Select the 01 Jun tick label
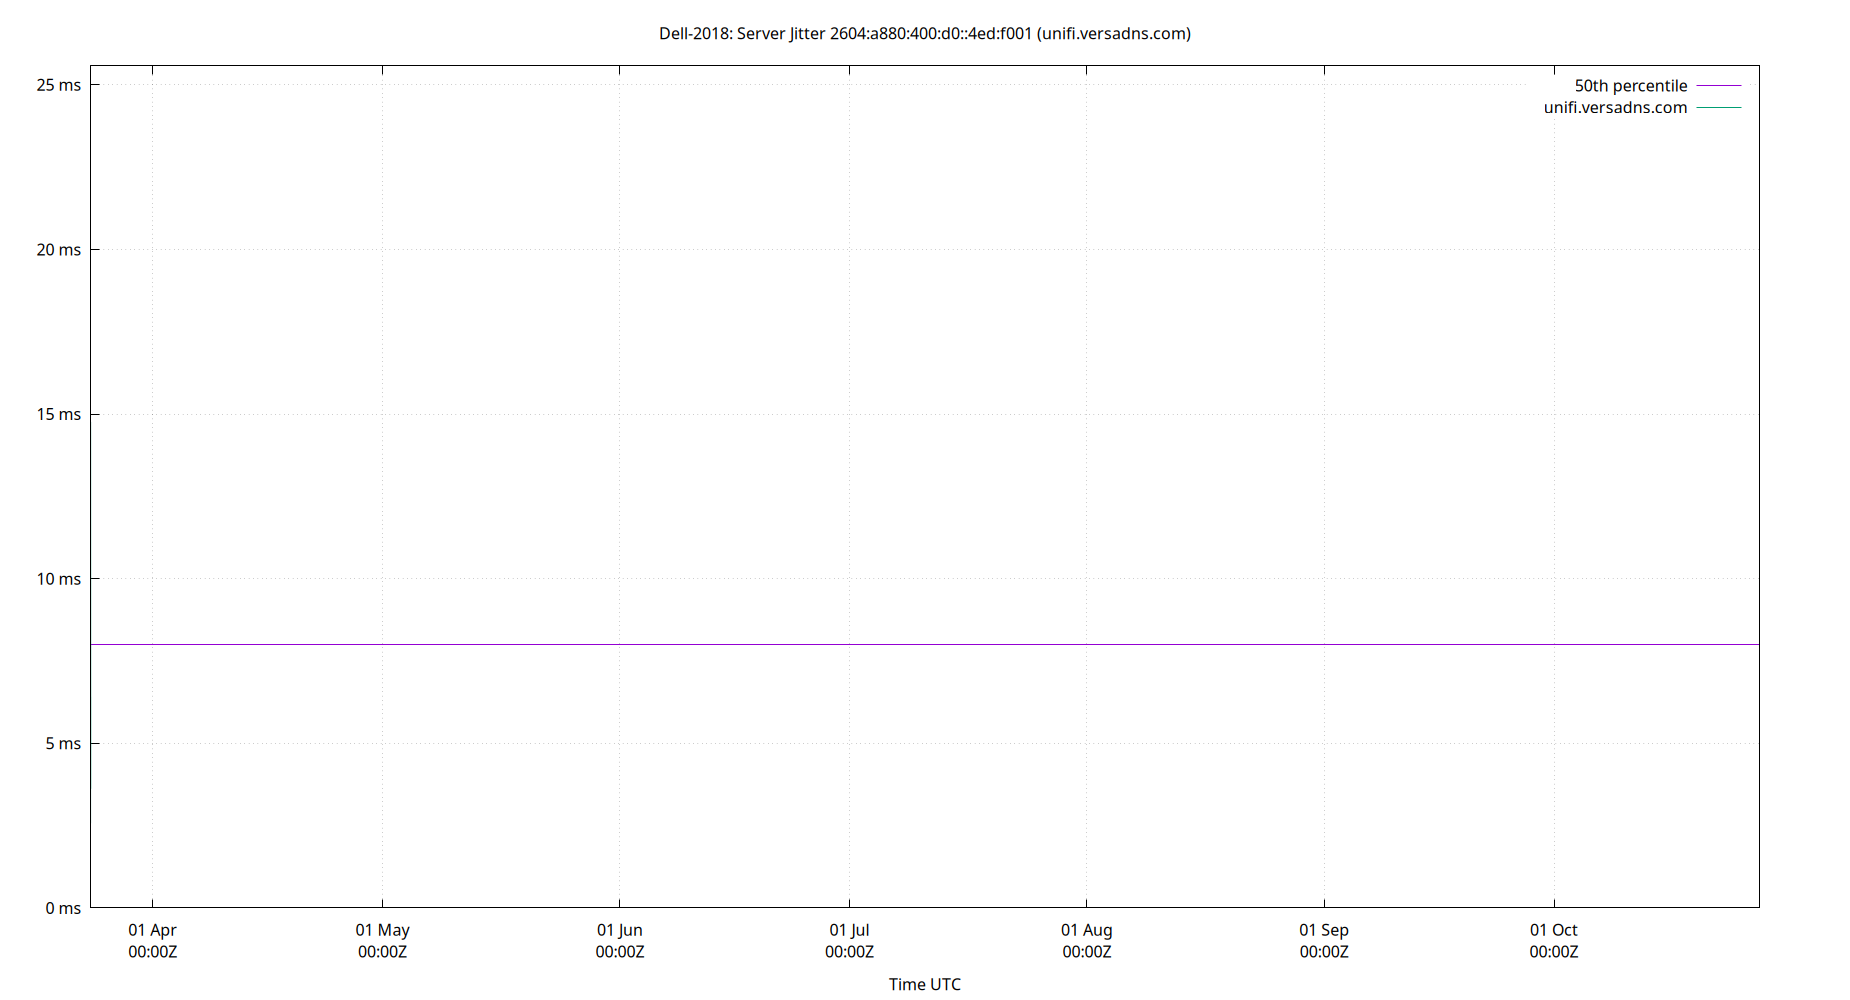 [619, 930]
